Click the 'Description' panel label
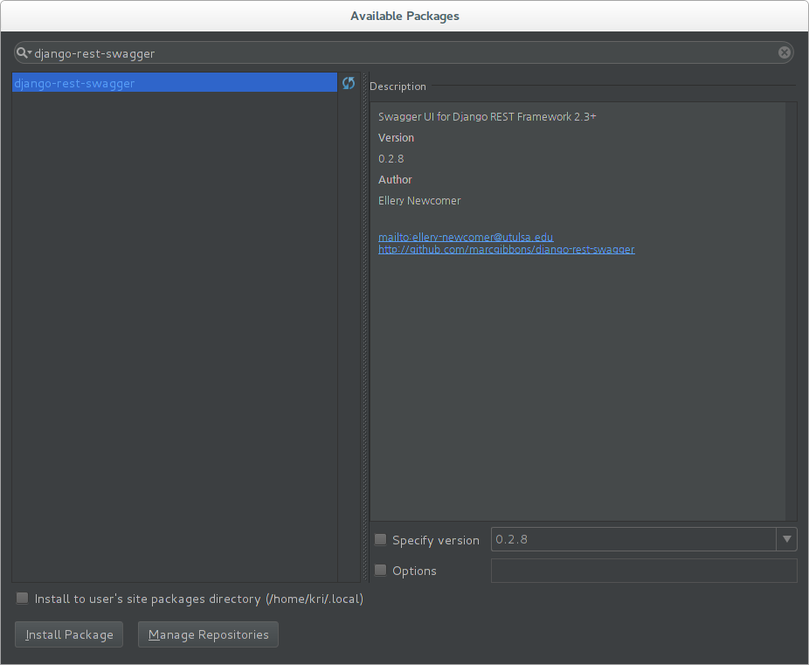Viewport: 809px width, 665px height. click(398, 86)
